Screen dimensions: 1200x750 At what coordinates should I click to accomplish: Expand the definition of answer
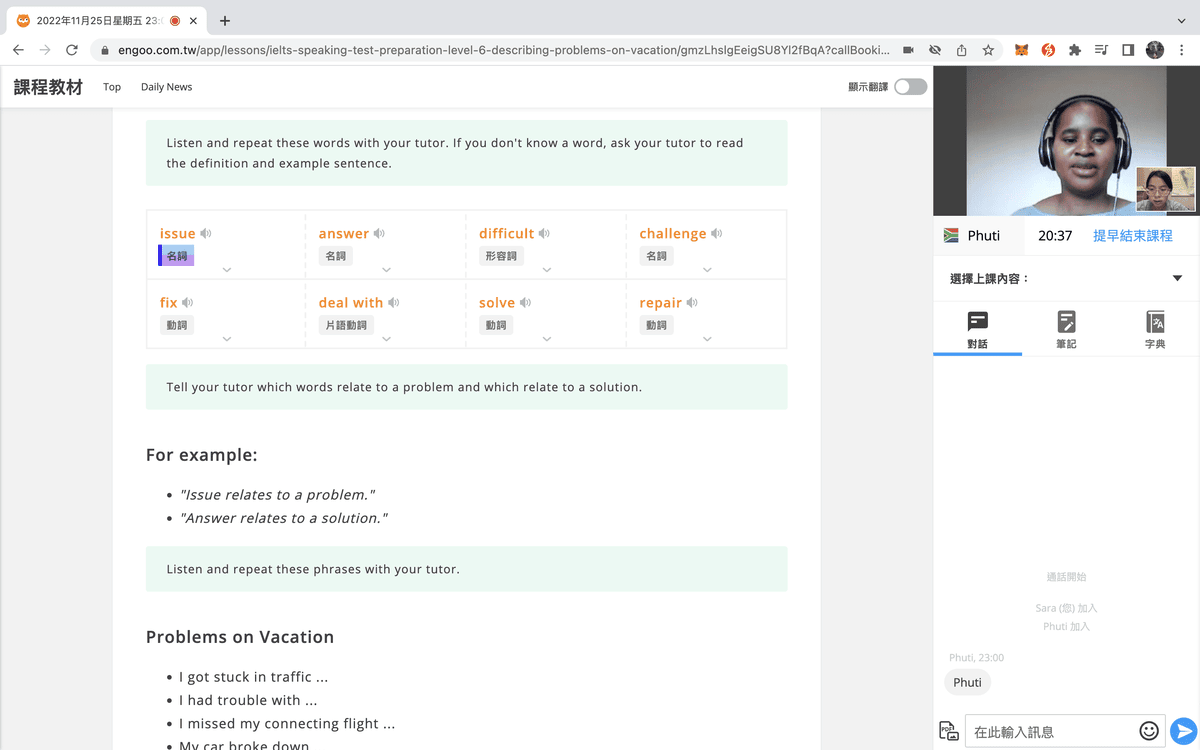click(387, 270)
